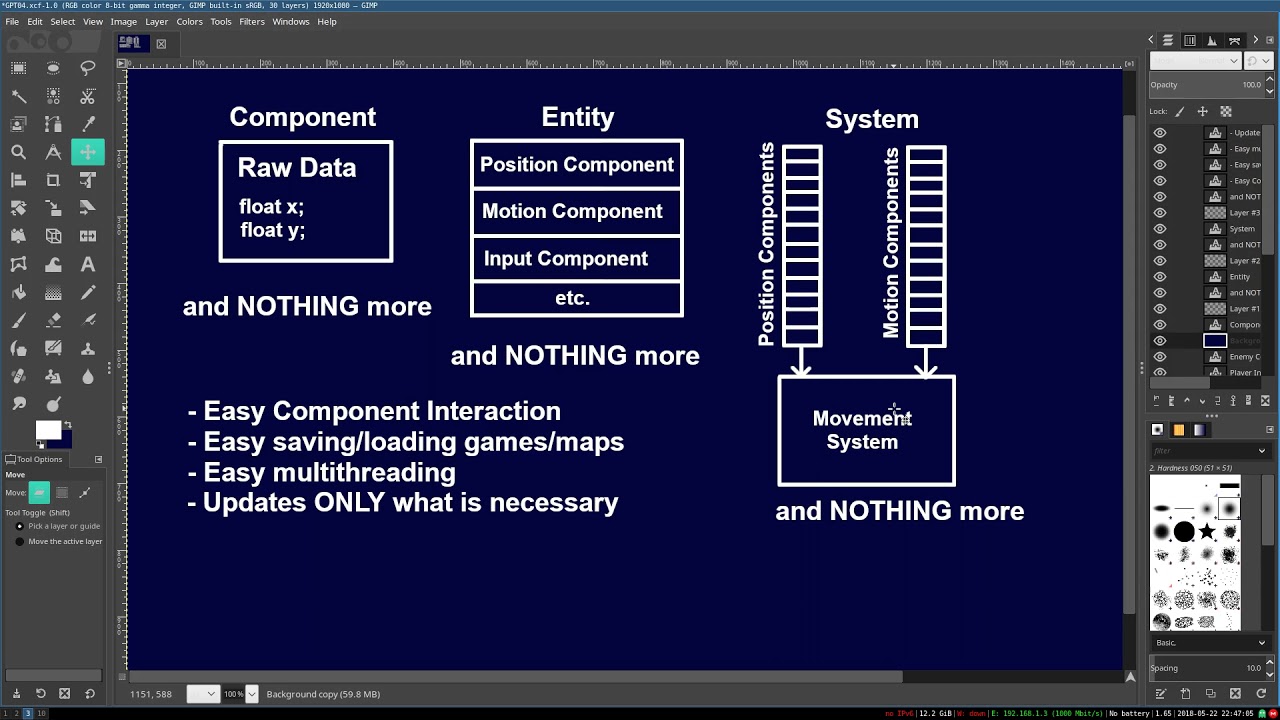Toggle lock alpha channel checkerboard icon
1280x720 pixels.
tap(1226, 111)
